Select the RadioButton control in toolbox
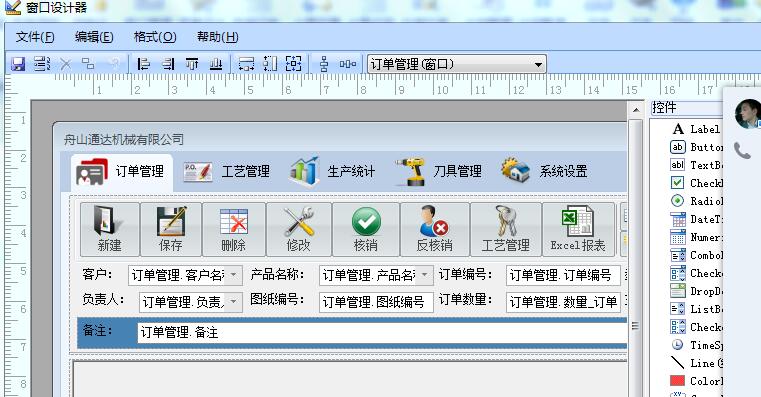The width and height of the screenshot is (761, 397). 696,201
